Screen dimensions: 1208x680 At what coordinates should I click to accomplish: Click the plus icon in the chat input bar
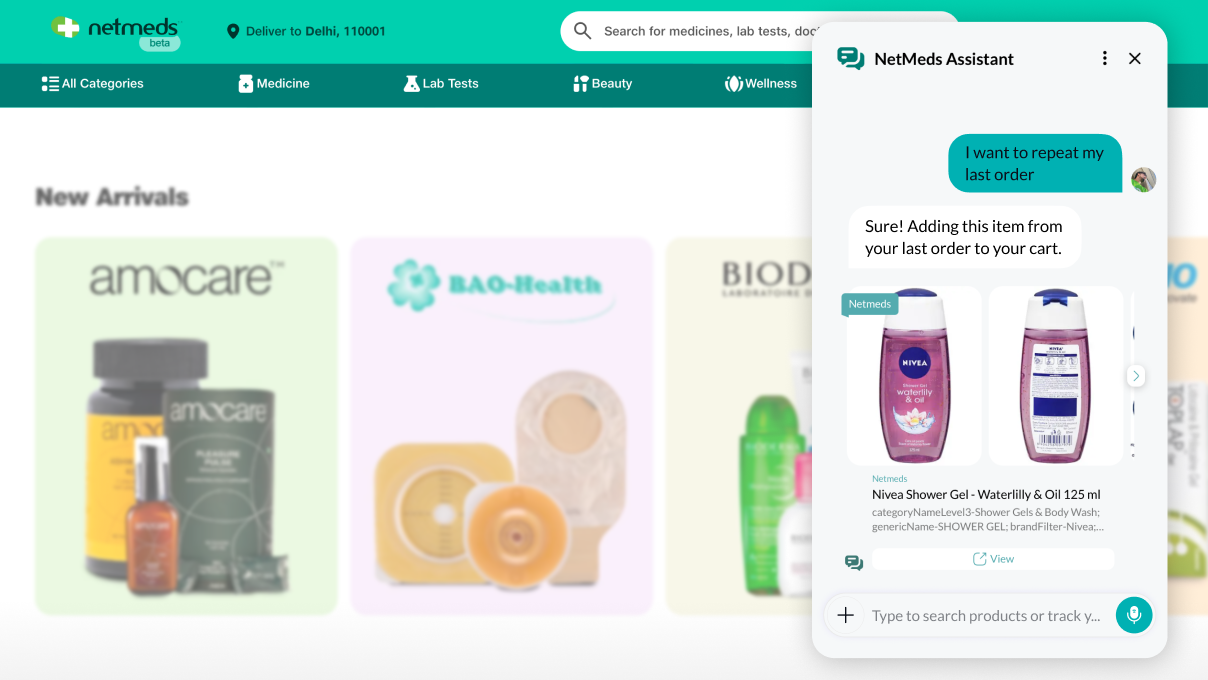click(x=845, y=615)
